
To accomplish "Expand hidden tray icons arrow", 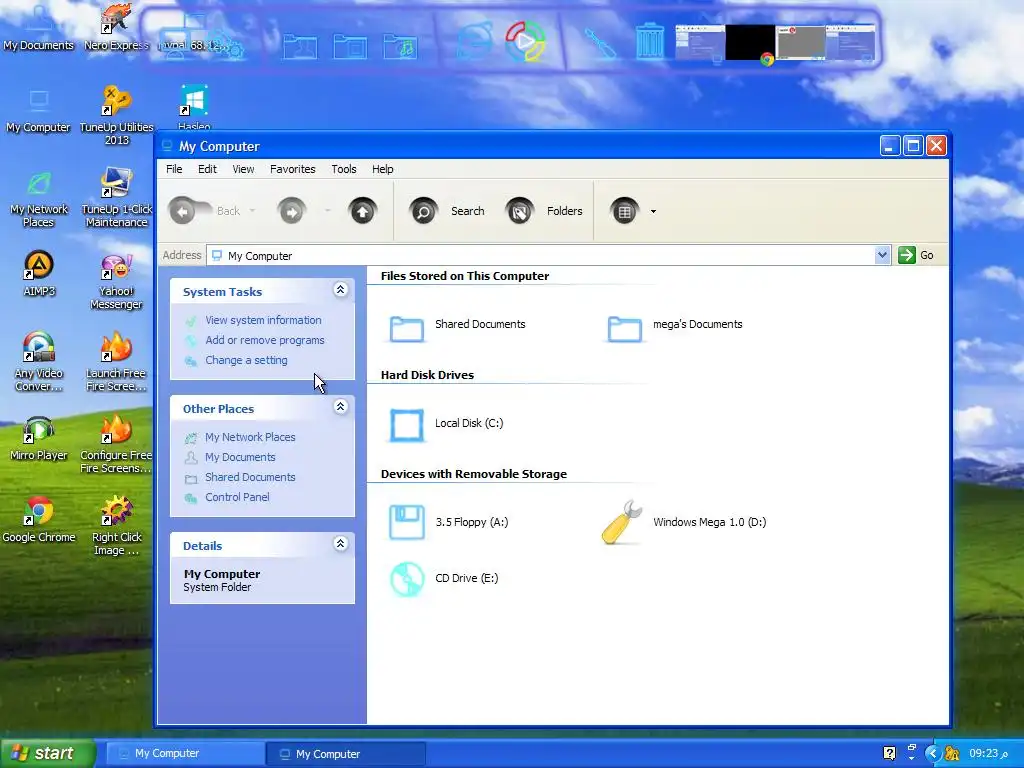I will 933,754.
